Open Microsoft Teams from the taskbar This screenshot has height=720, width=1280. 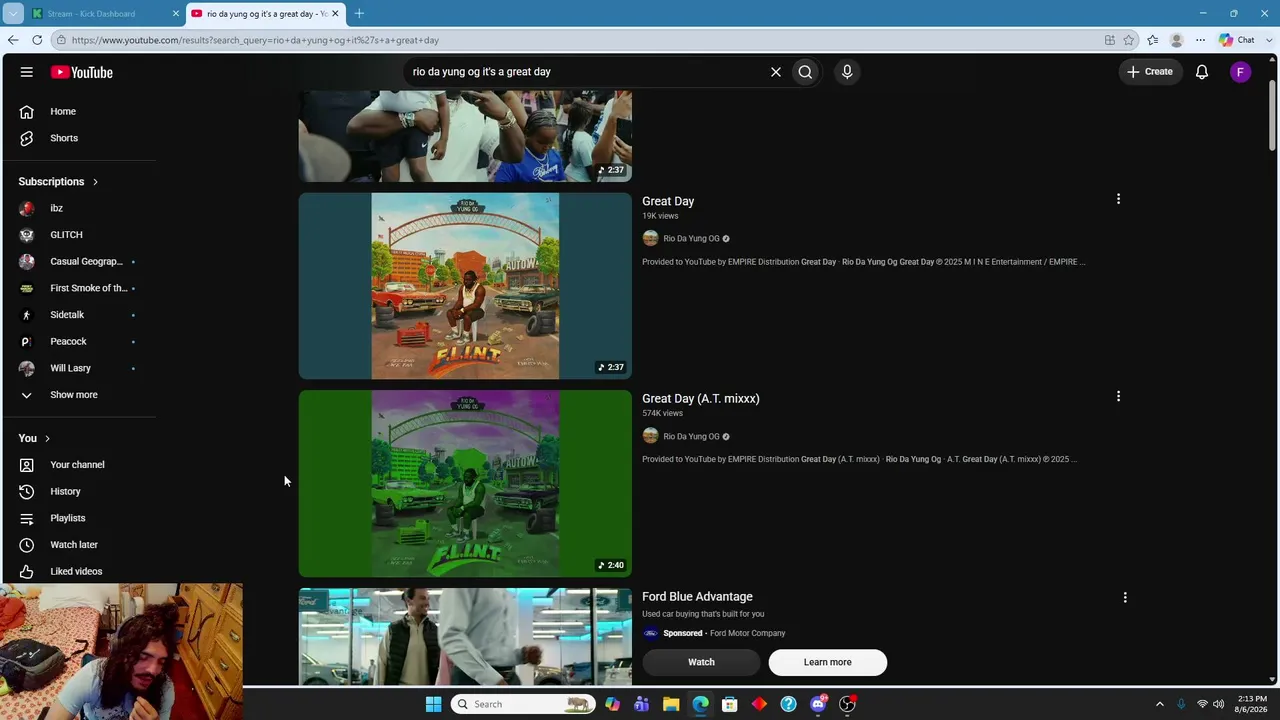click(x=641, y=704)
